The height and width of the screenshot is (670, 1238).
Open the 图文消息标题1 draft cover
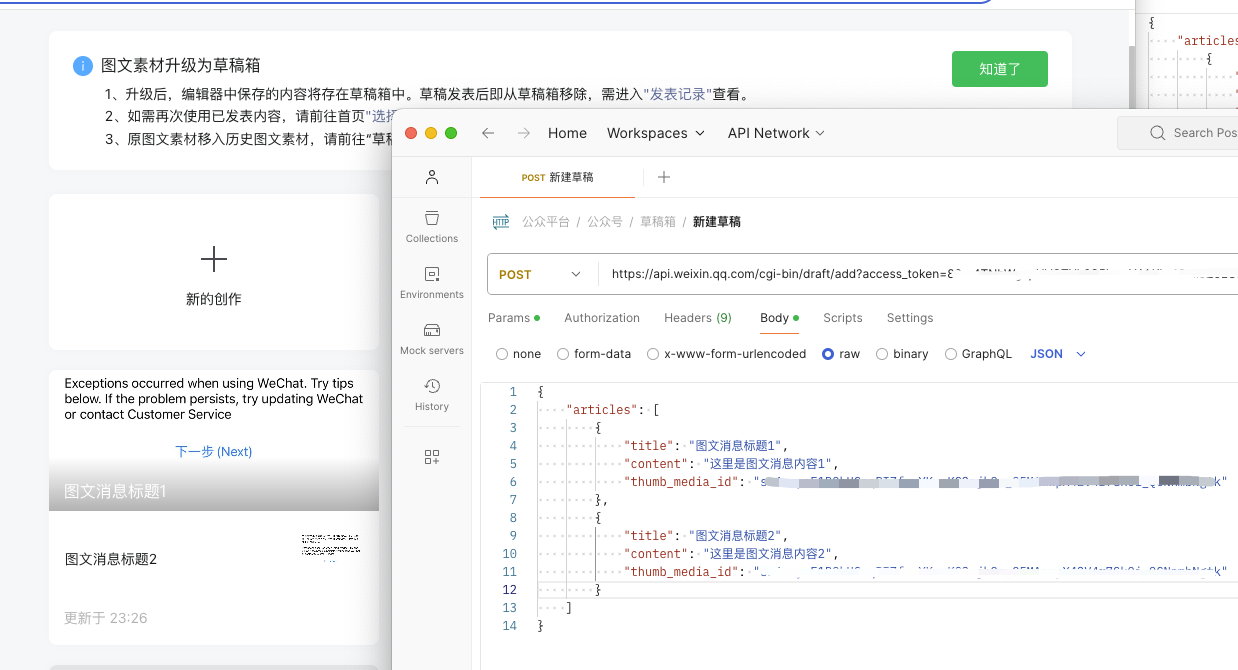[x=214, y=441]
